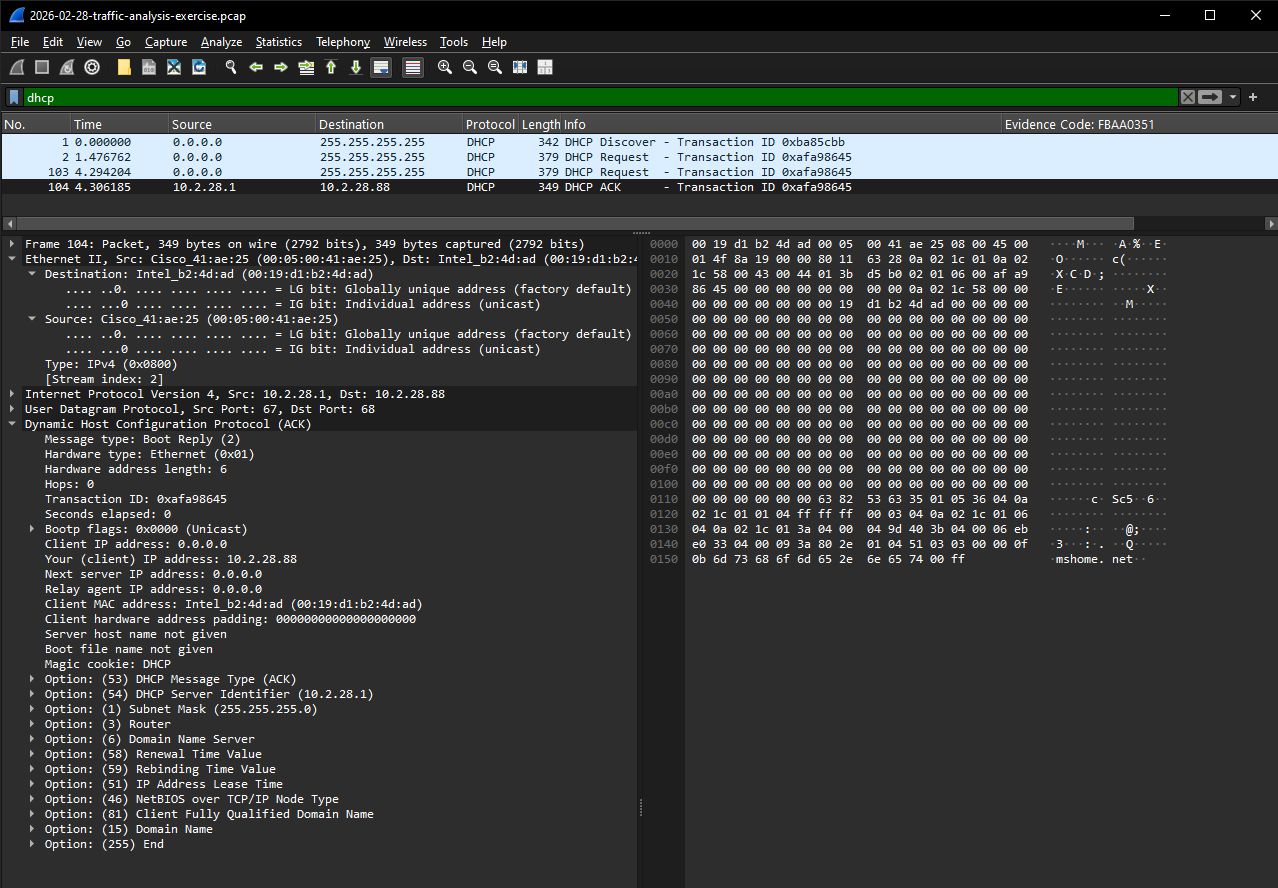Click into the dhcp filter field

coord(600,97)
